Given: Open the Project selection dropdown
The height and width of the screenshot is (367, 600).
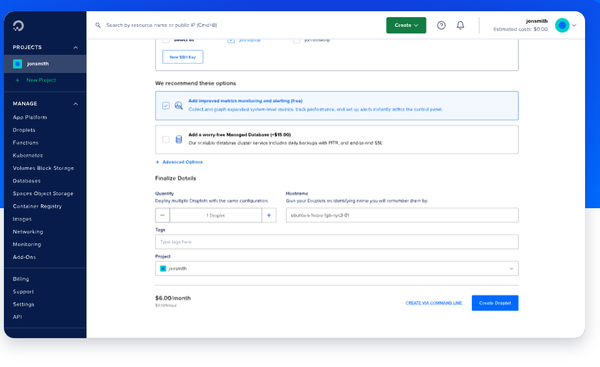Looking at the screenshot, I should click(x=337, y=269).
